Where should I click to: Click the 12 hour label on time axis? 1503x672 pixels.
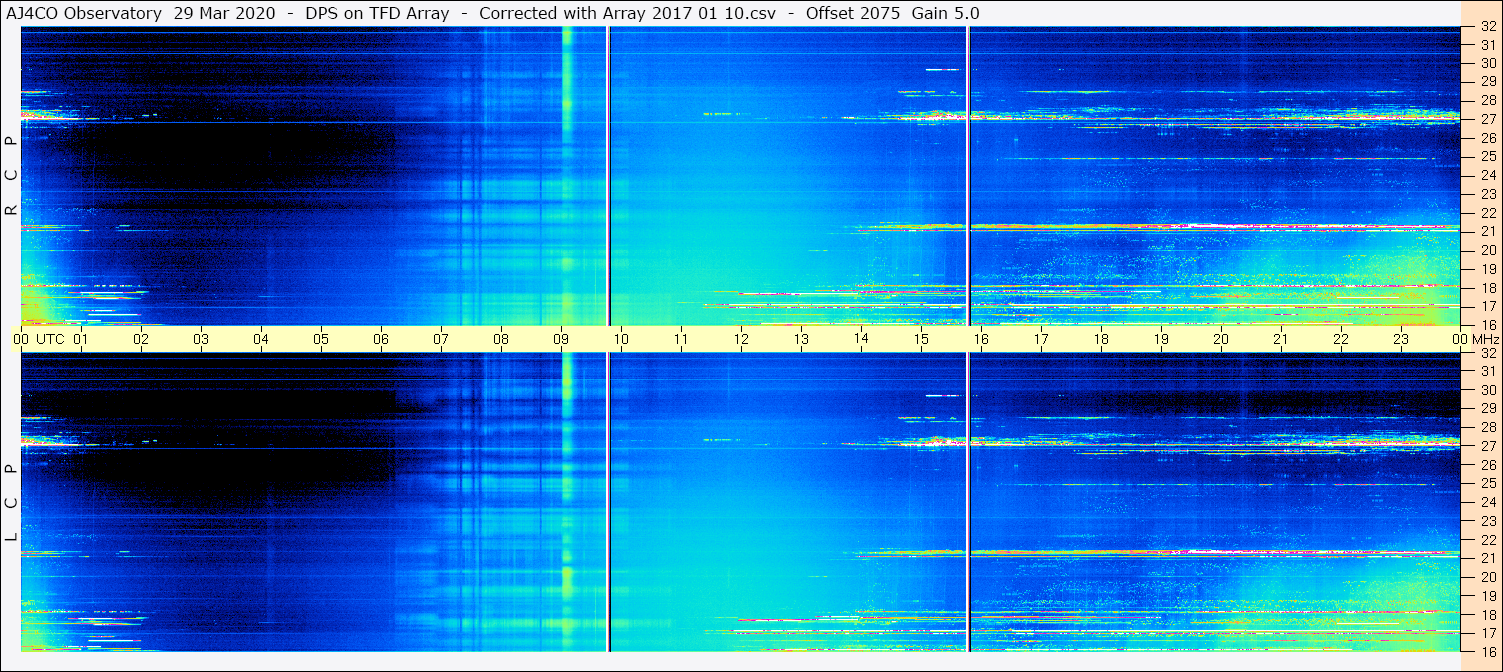(741, 339)
